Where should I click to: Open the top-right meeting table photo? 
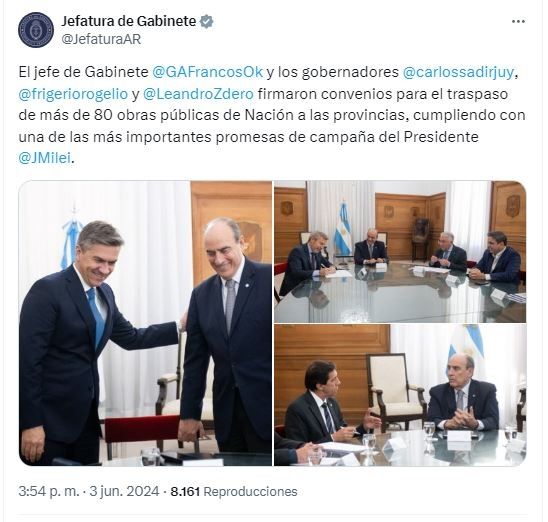pyautogui.click(x=400, y=252)
